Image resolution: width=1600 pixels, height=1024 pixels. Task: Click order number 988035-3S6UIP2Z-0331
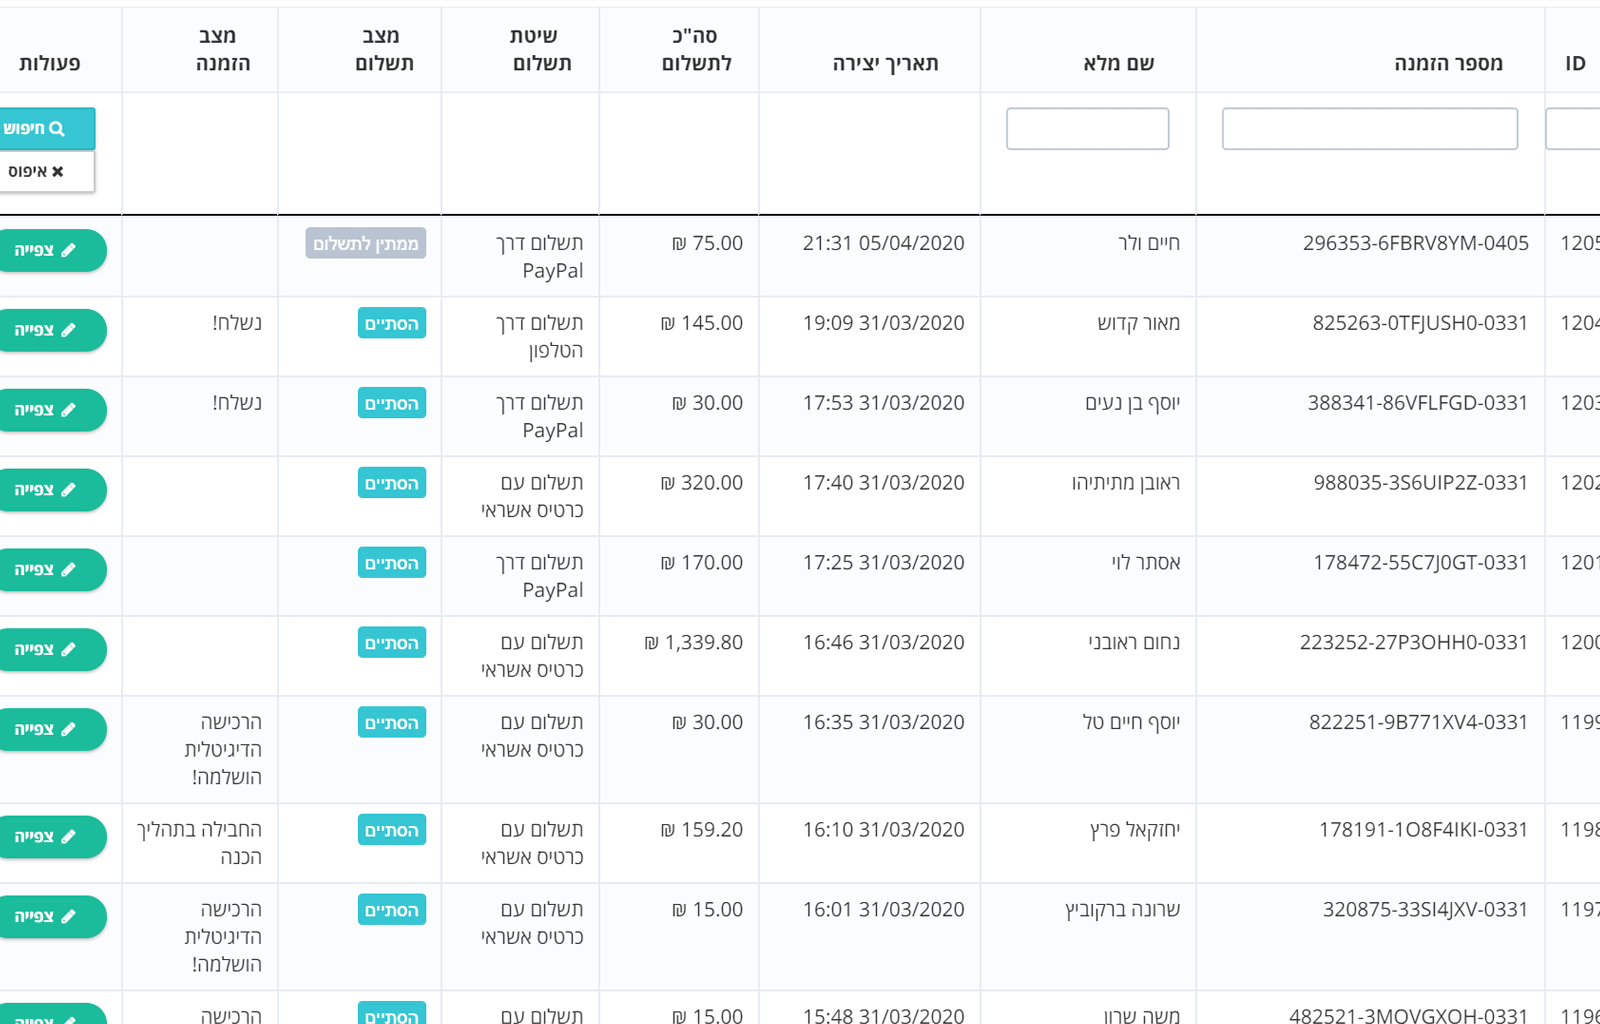pyautogui.click(x=1421, y=483)
